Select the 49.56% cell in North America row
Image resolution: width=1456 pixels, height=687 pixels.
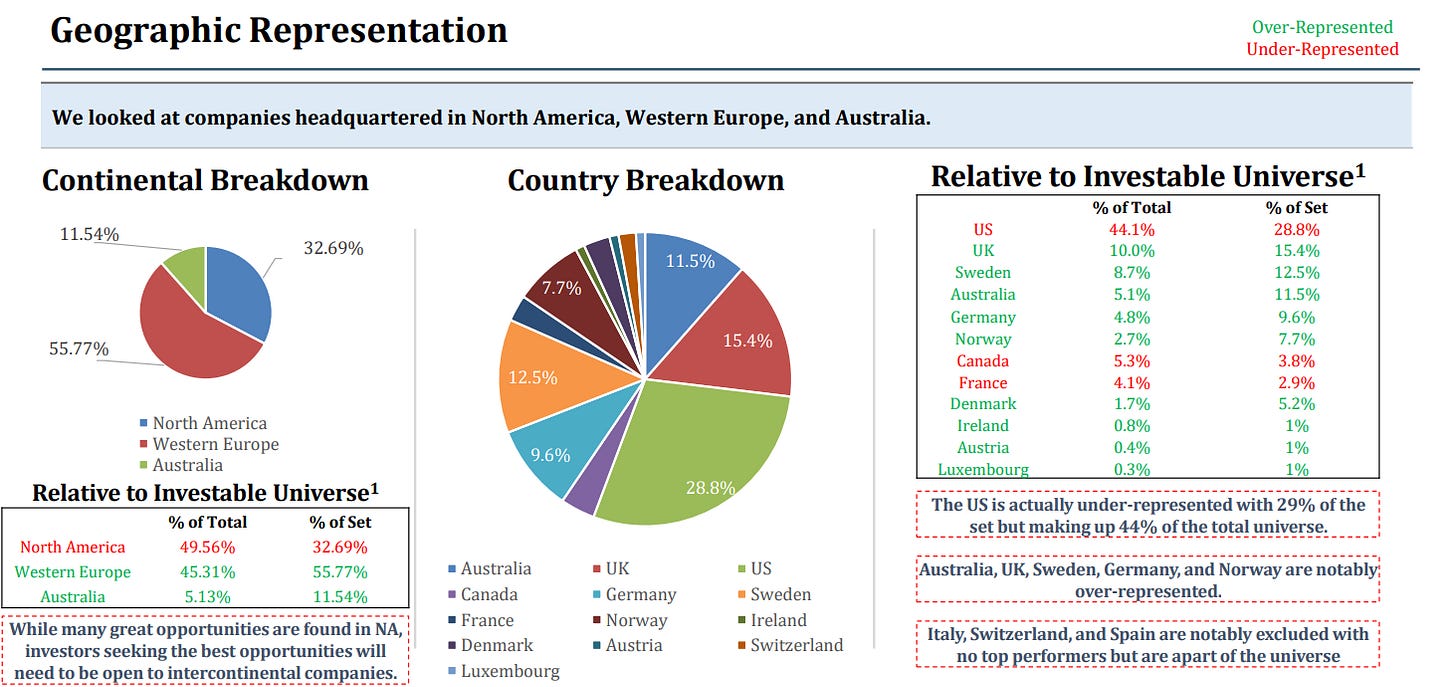click(x=208, y=547)
